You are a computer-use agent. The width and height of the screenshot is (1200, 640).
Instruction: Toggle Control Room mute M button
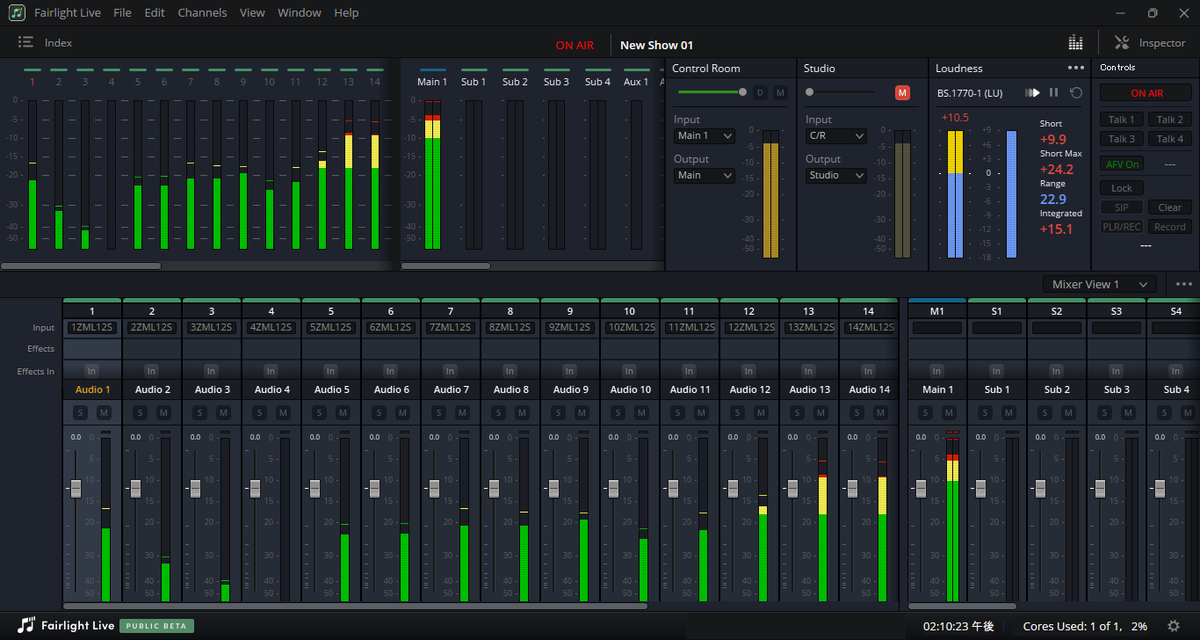(780, 93)
